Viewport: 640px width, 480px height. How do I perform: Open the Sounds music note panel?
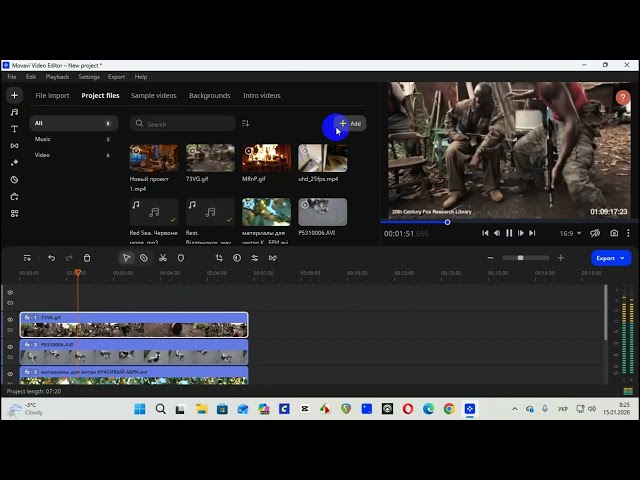click(14, 112)
